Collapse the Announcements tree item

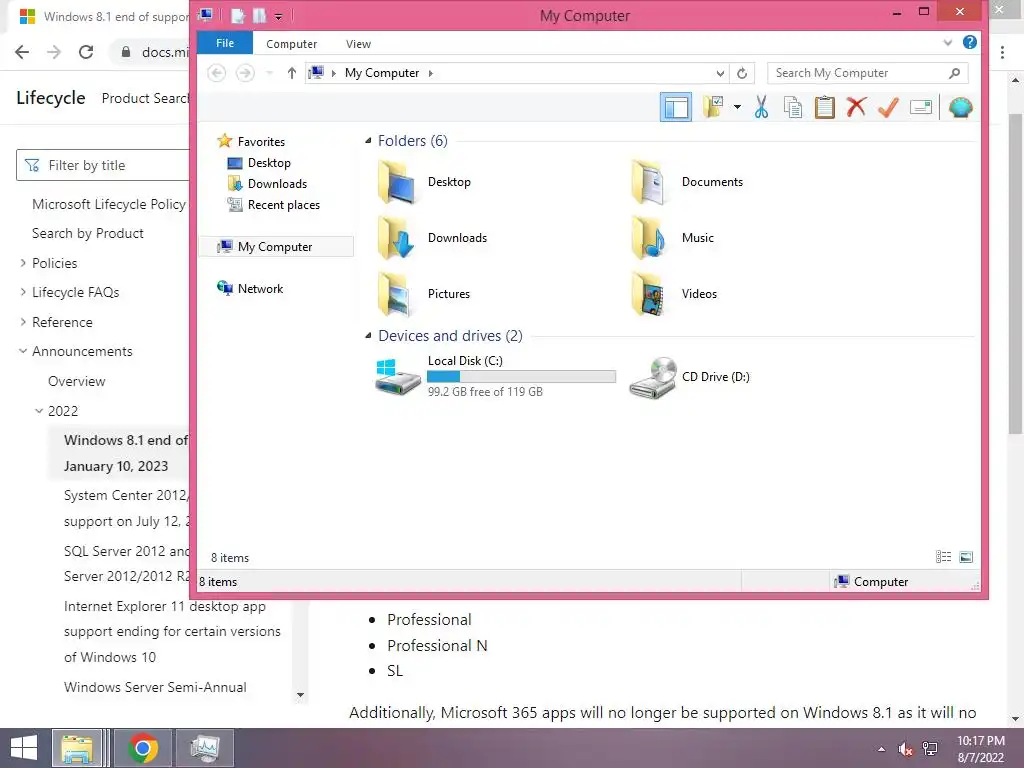(x=23, y=351)
